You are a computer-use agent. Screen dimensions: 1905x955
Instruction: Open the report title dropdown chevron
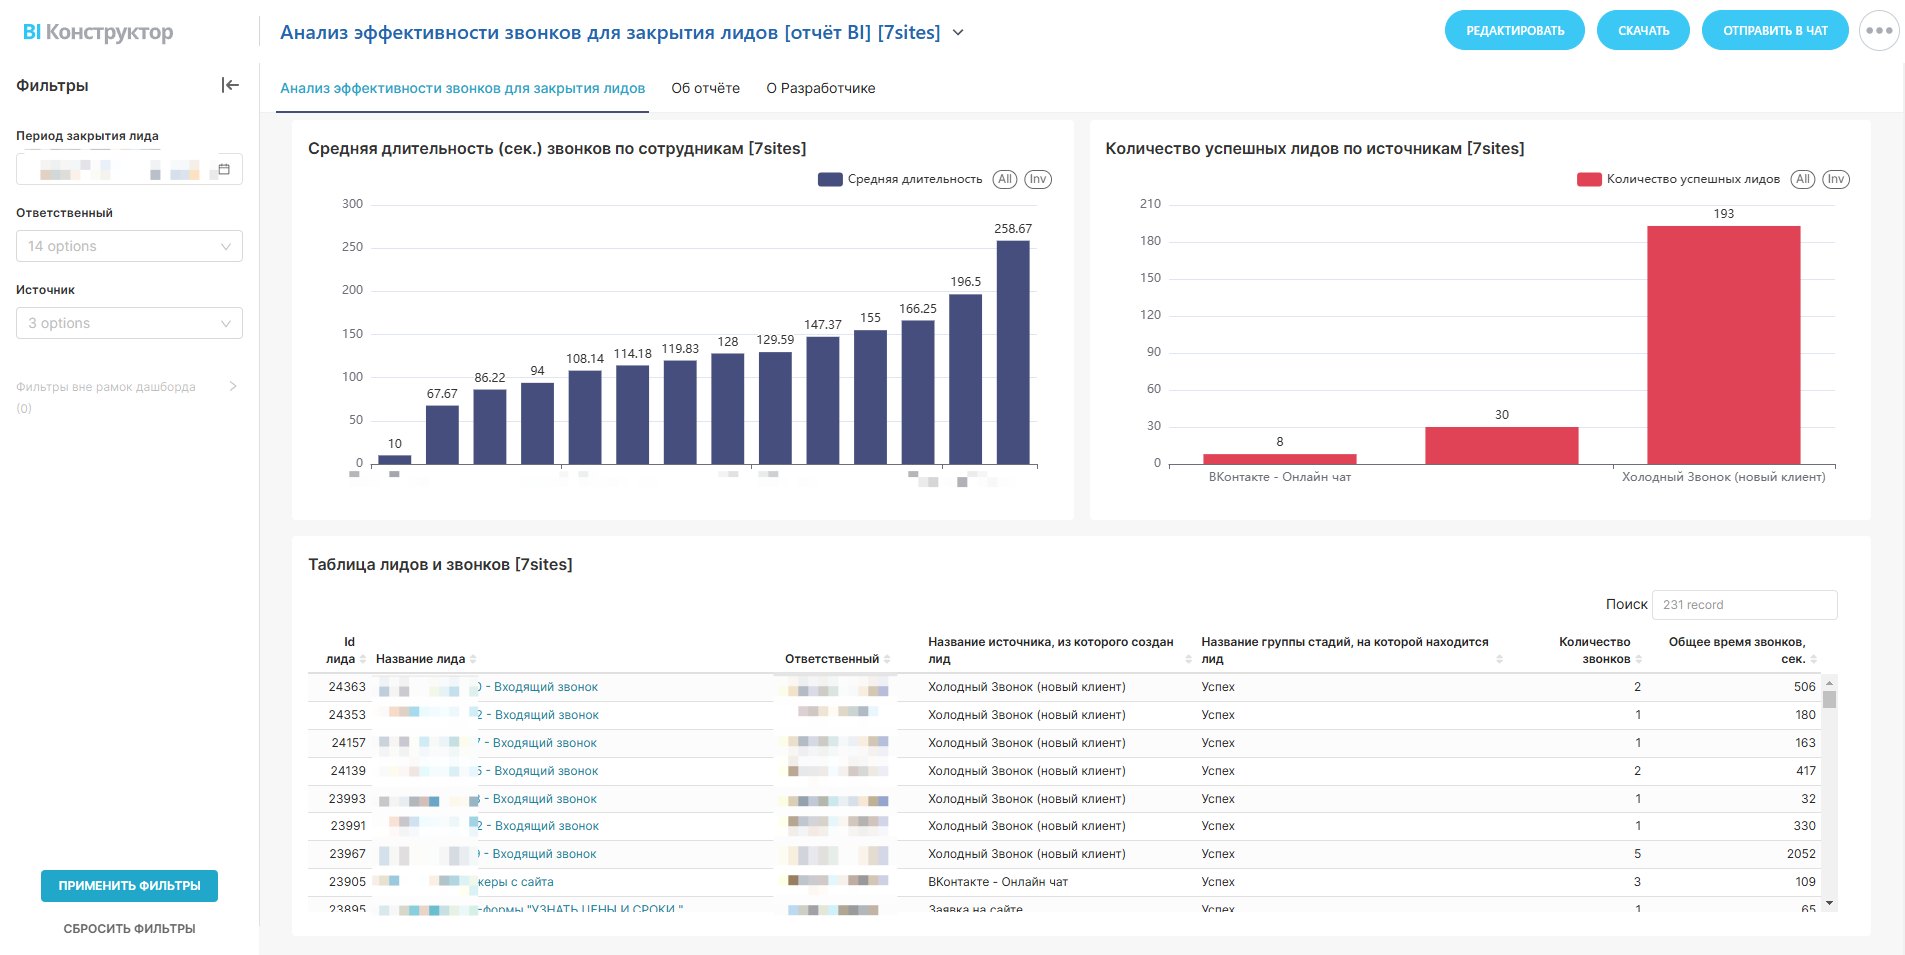pos(958,33)
